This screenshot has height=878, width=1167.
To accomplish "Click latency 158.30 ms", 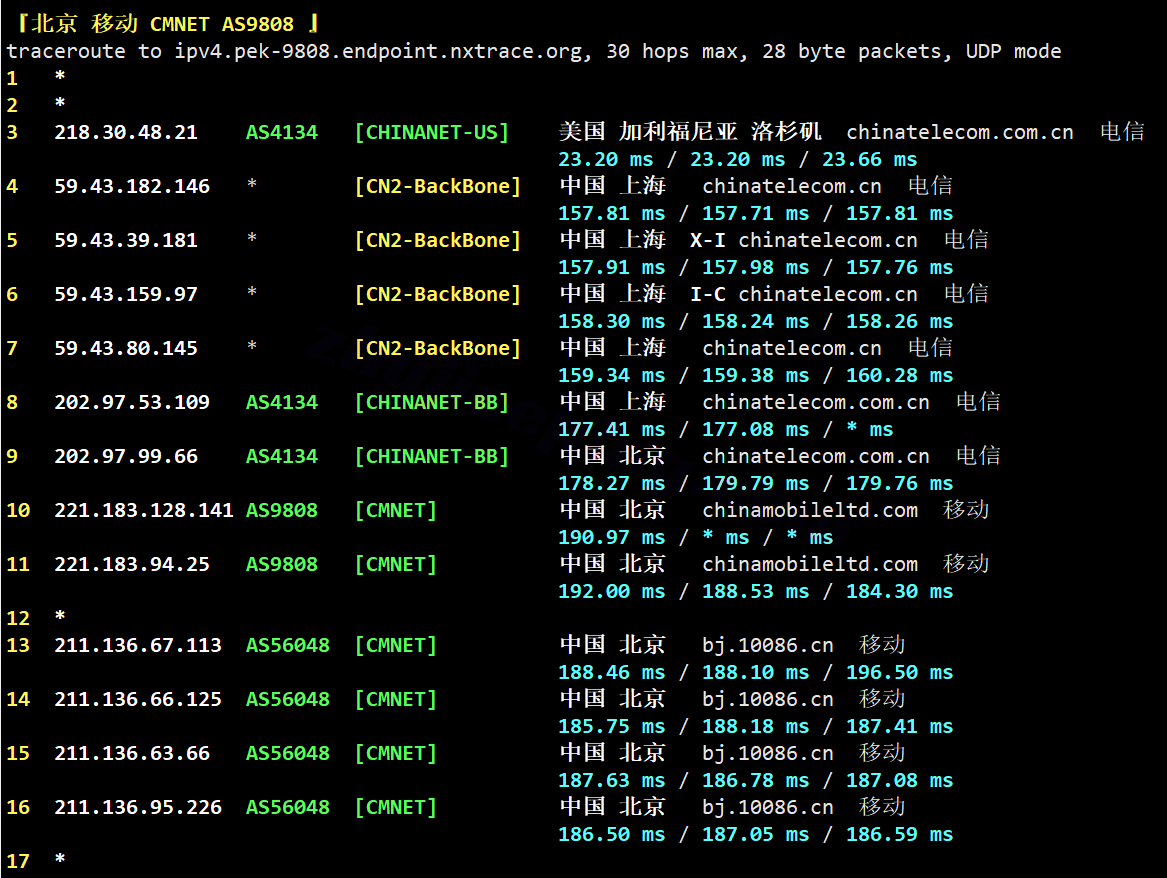I will (612, 321).
